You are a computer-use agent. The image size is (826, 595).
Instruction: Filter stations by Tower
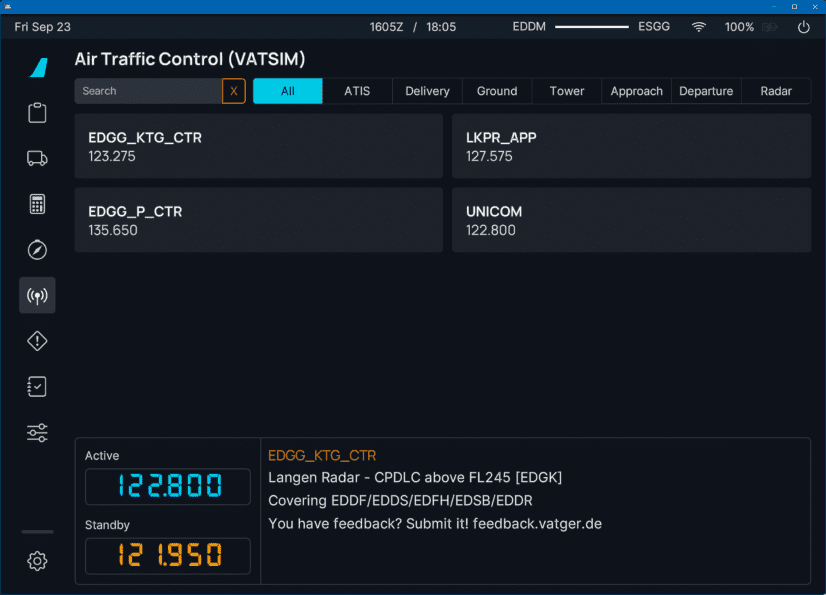coord(567,91)
